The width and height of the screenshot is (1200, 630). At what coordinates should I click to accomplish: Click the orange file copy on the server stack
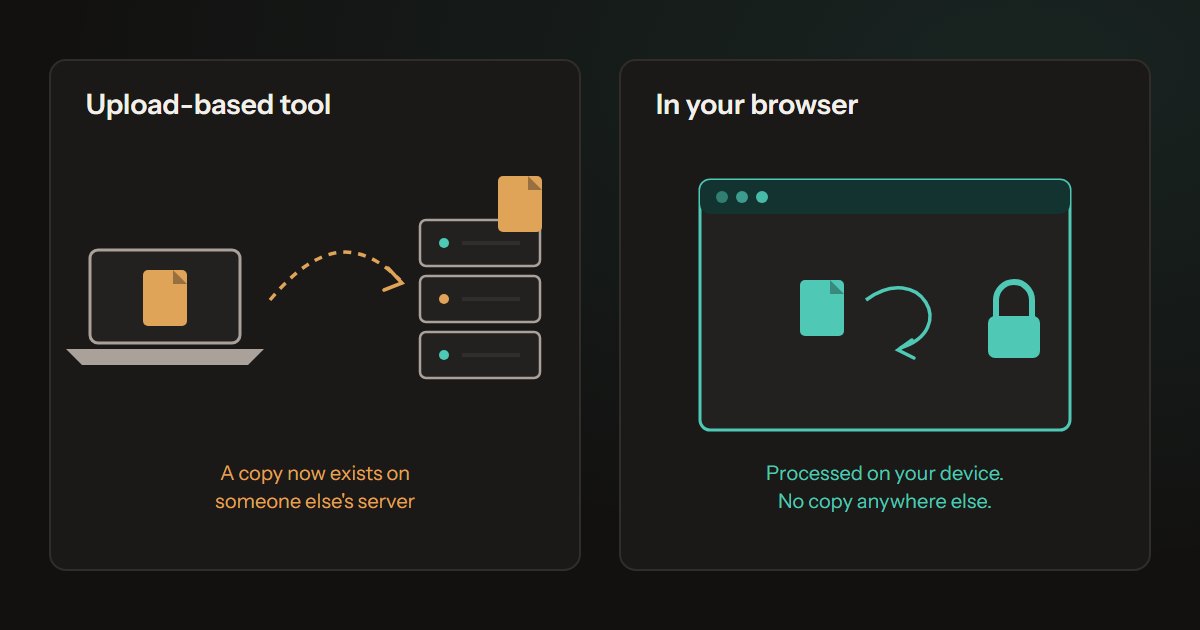pos(520,204)
